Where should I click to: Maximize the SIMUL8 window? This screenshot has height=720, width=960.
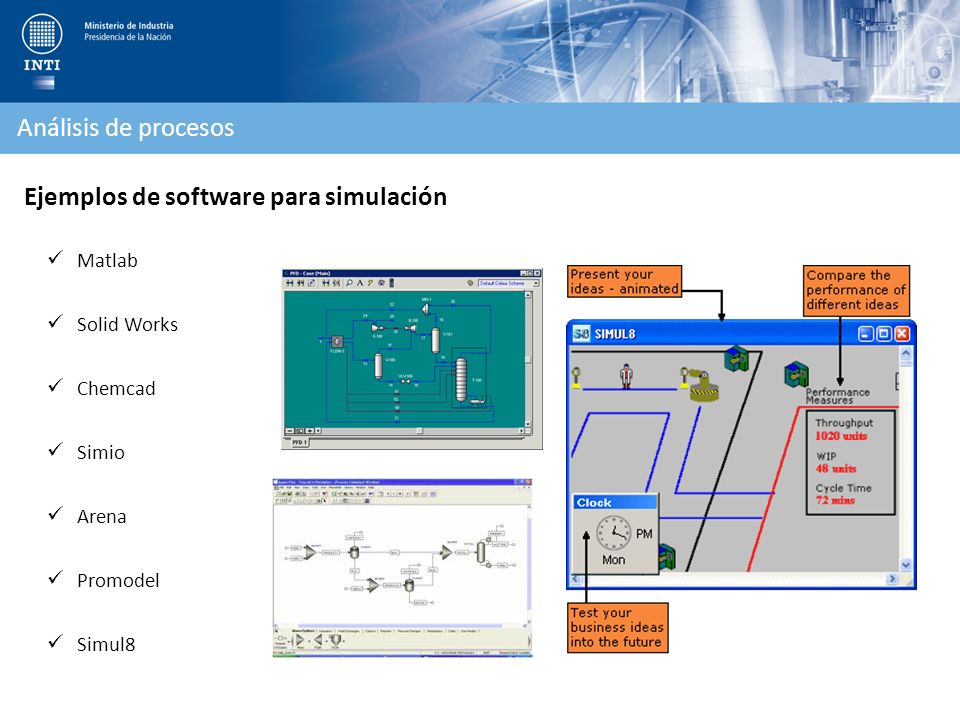click(884, 334)
